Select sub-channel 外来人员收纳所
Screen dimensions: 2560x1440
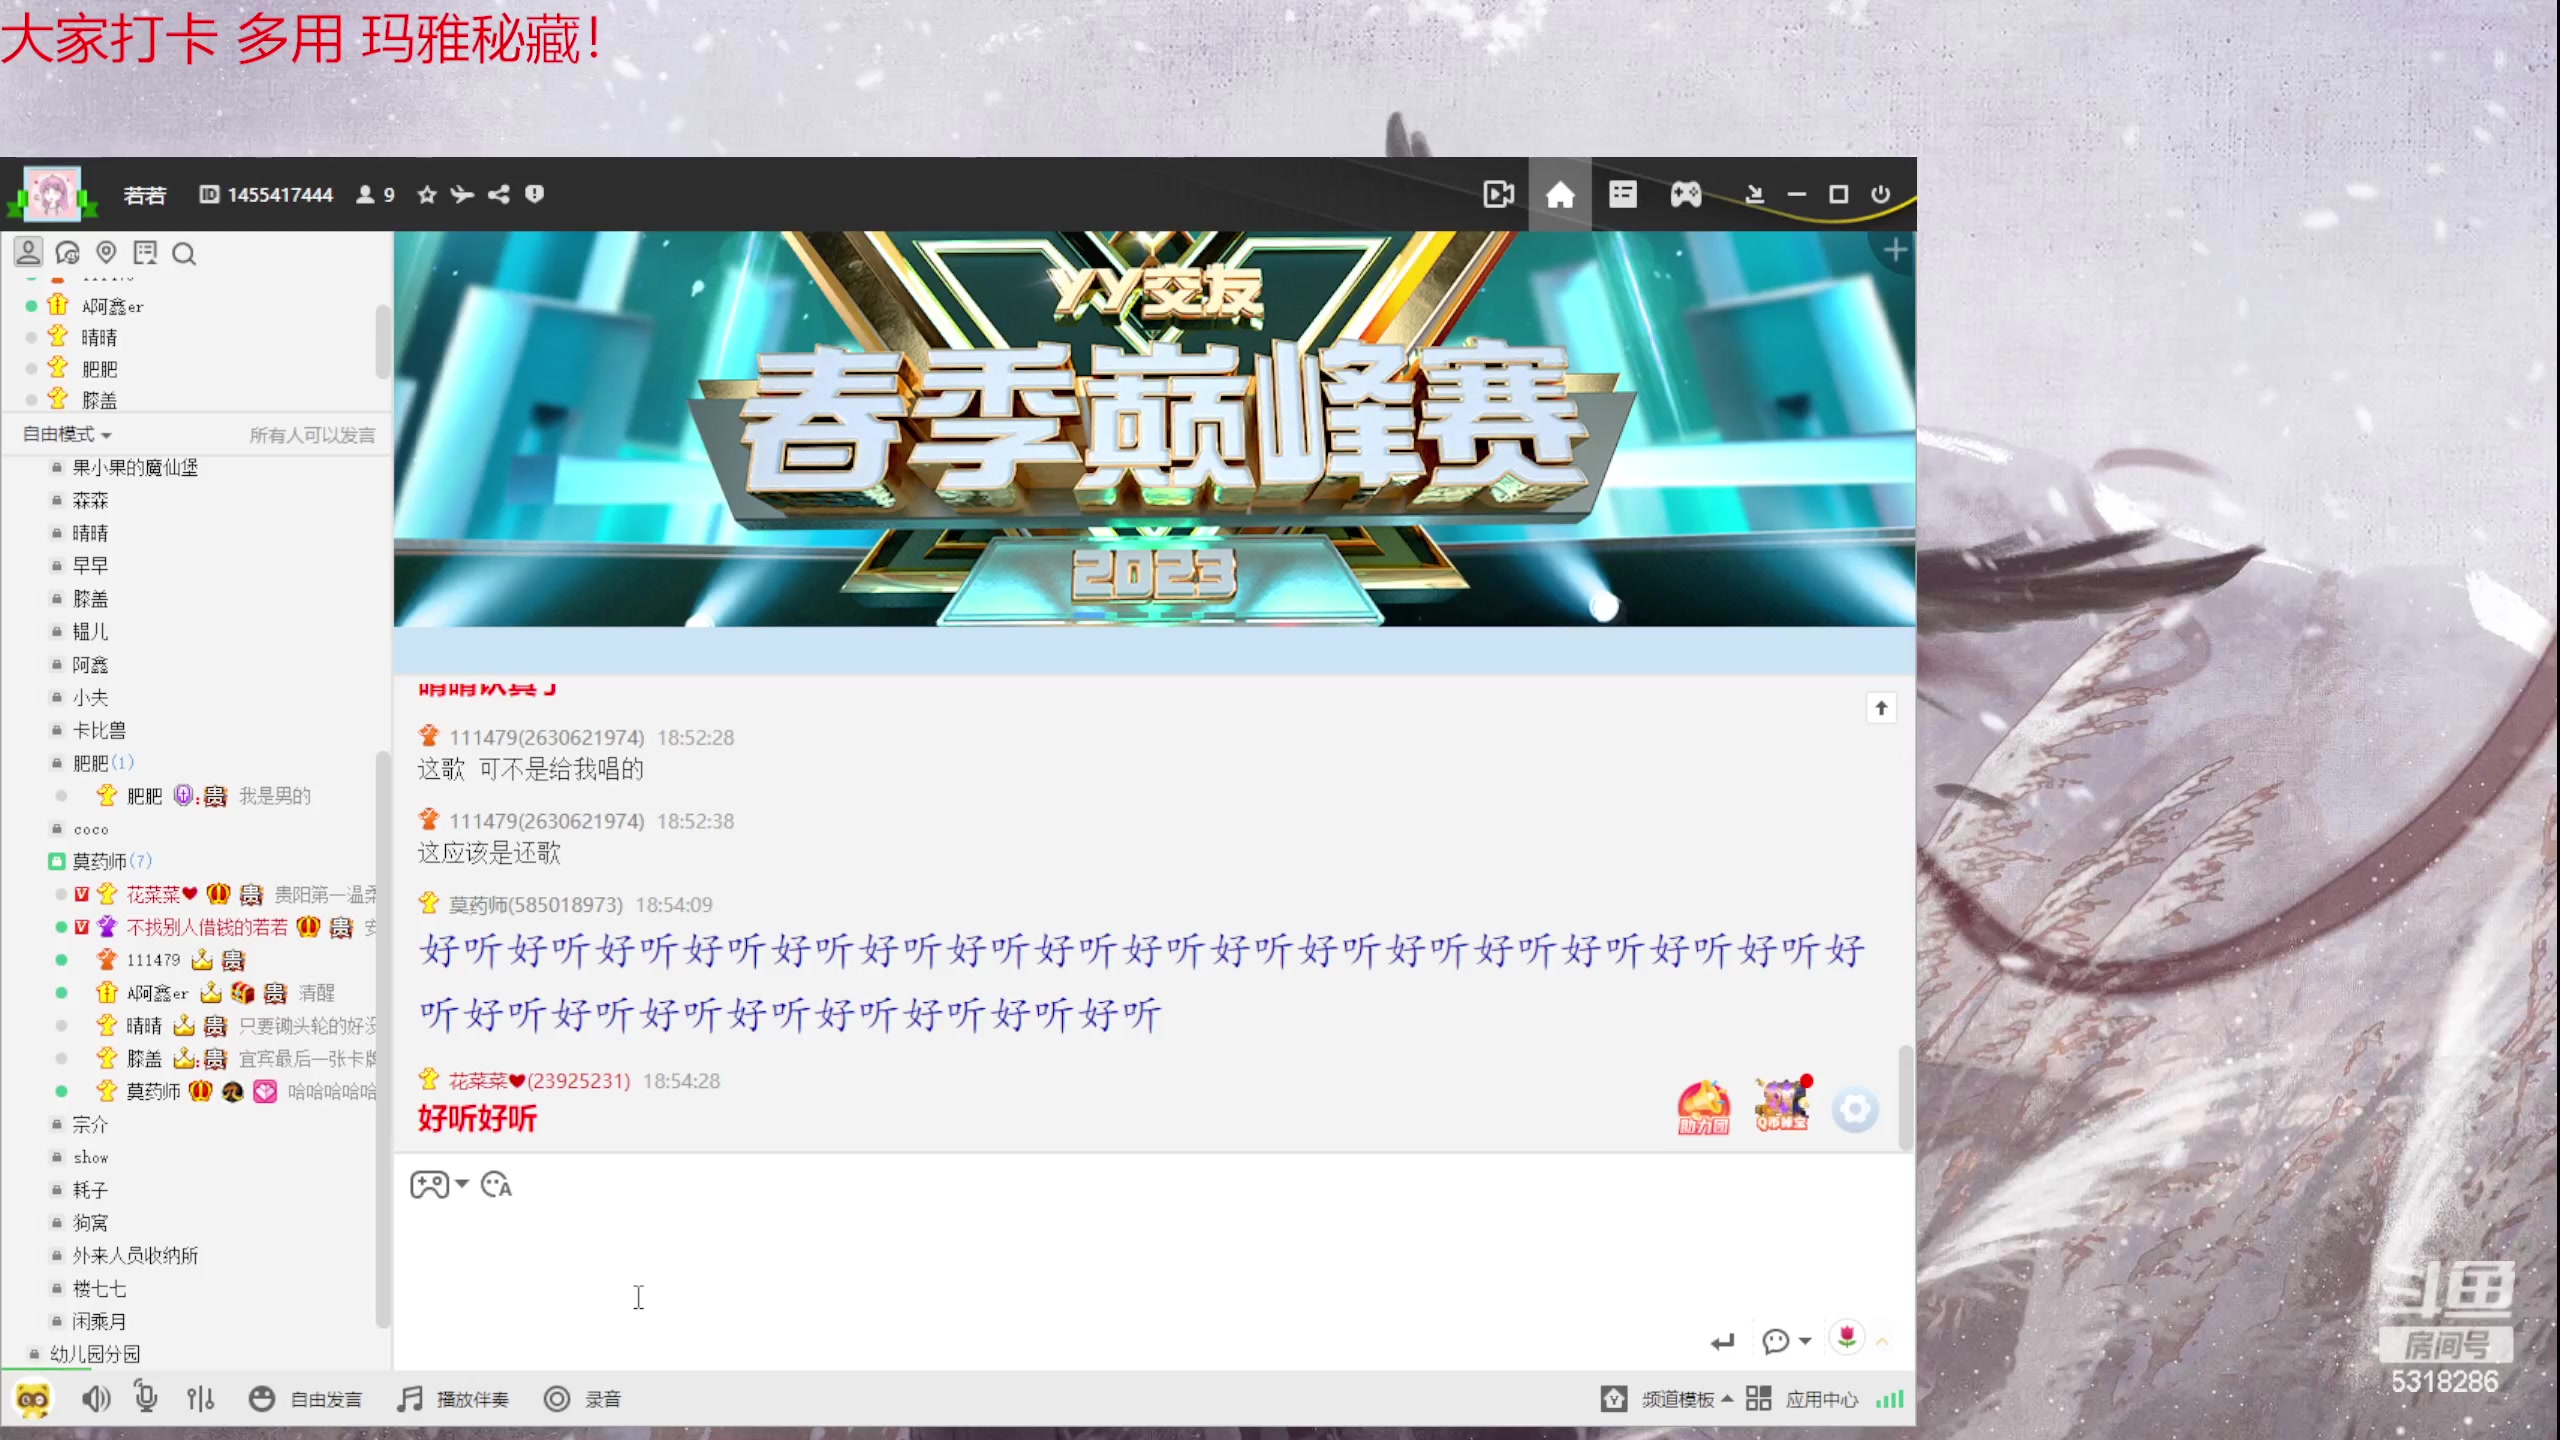point(135,1255)
